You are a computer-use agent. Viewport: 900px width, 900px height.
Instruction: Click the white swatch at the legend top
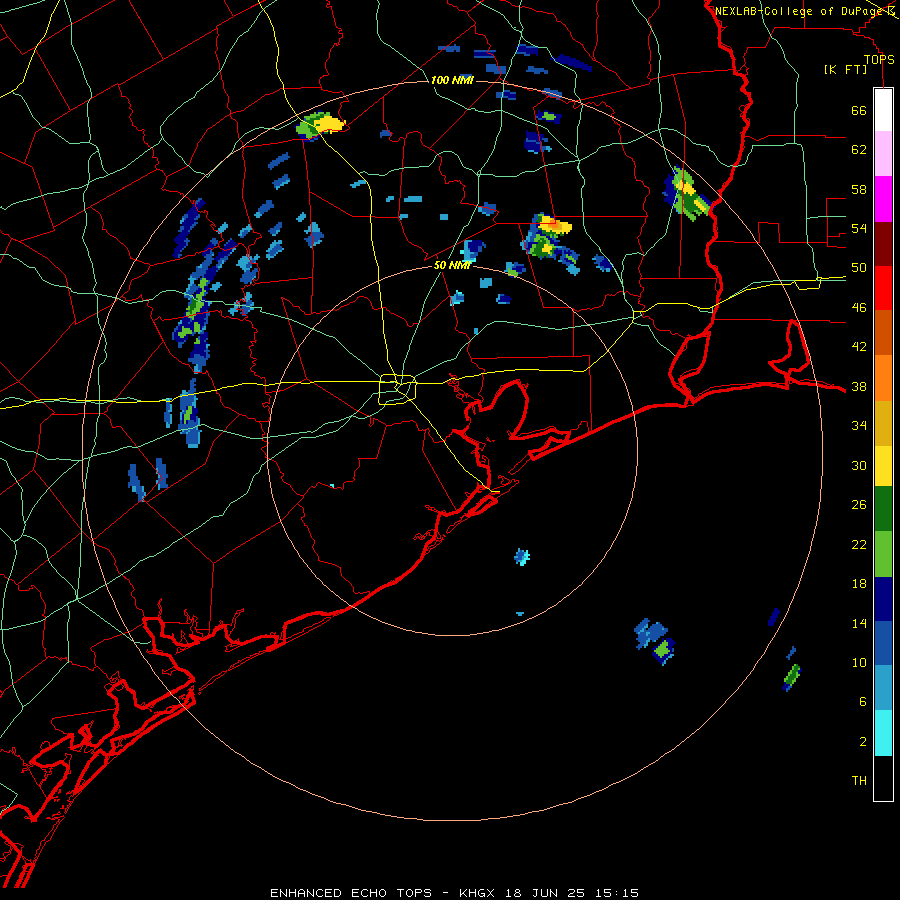(x=883, y=110)
